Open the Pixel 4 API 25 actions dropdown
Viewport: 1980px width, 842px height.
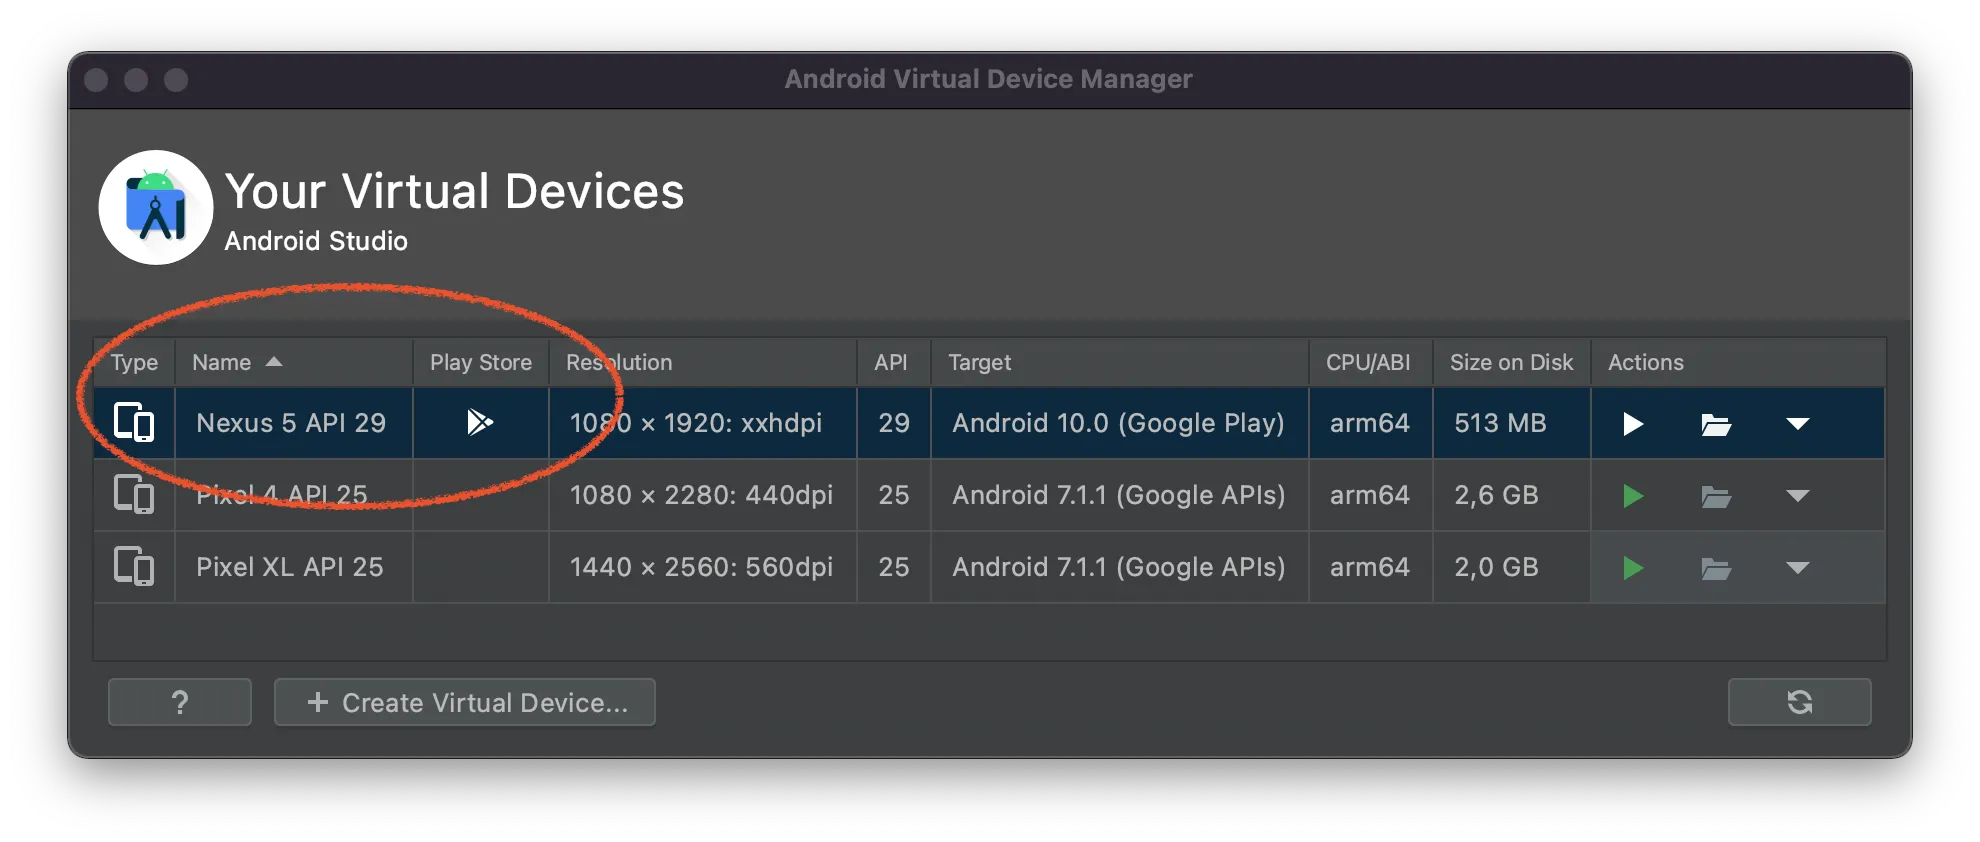(1797, 496)
